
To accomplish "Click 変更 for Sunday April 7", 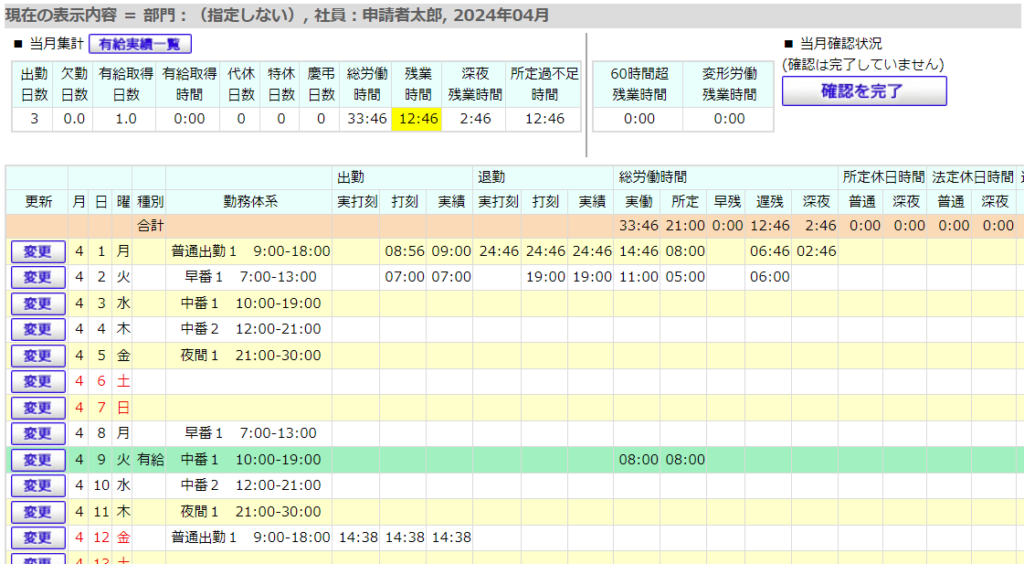I will 37,408.
